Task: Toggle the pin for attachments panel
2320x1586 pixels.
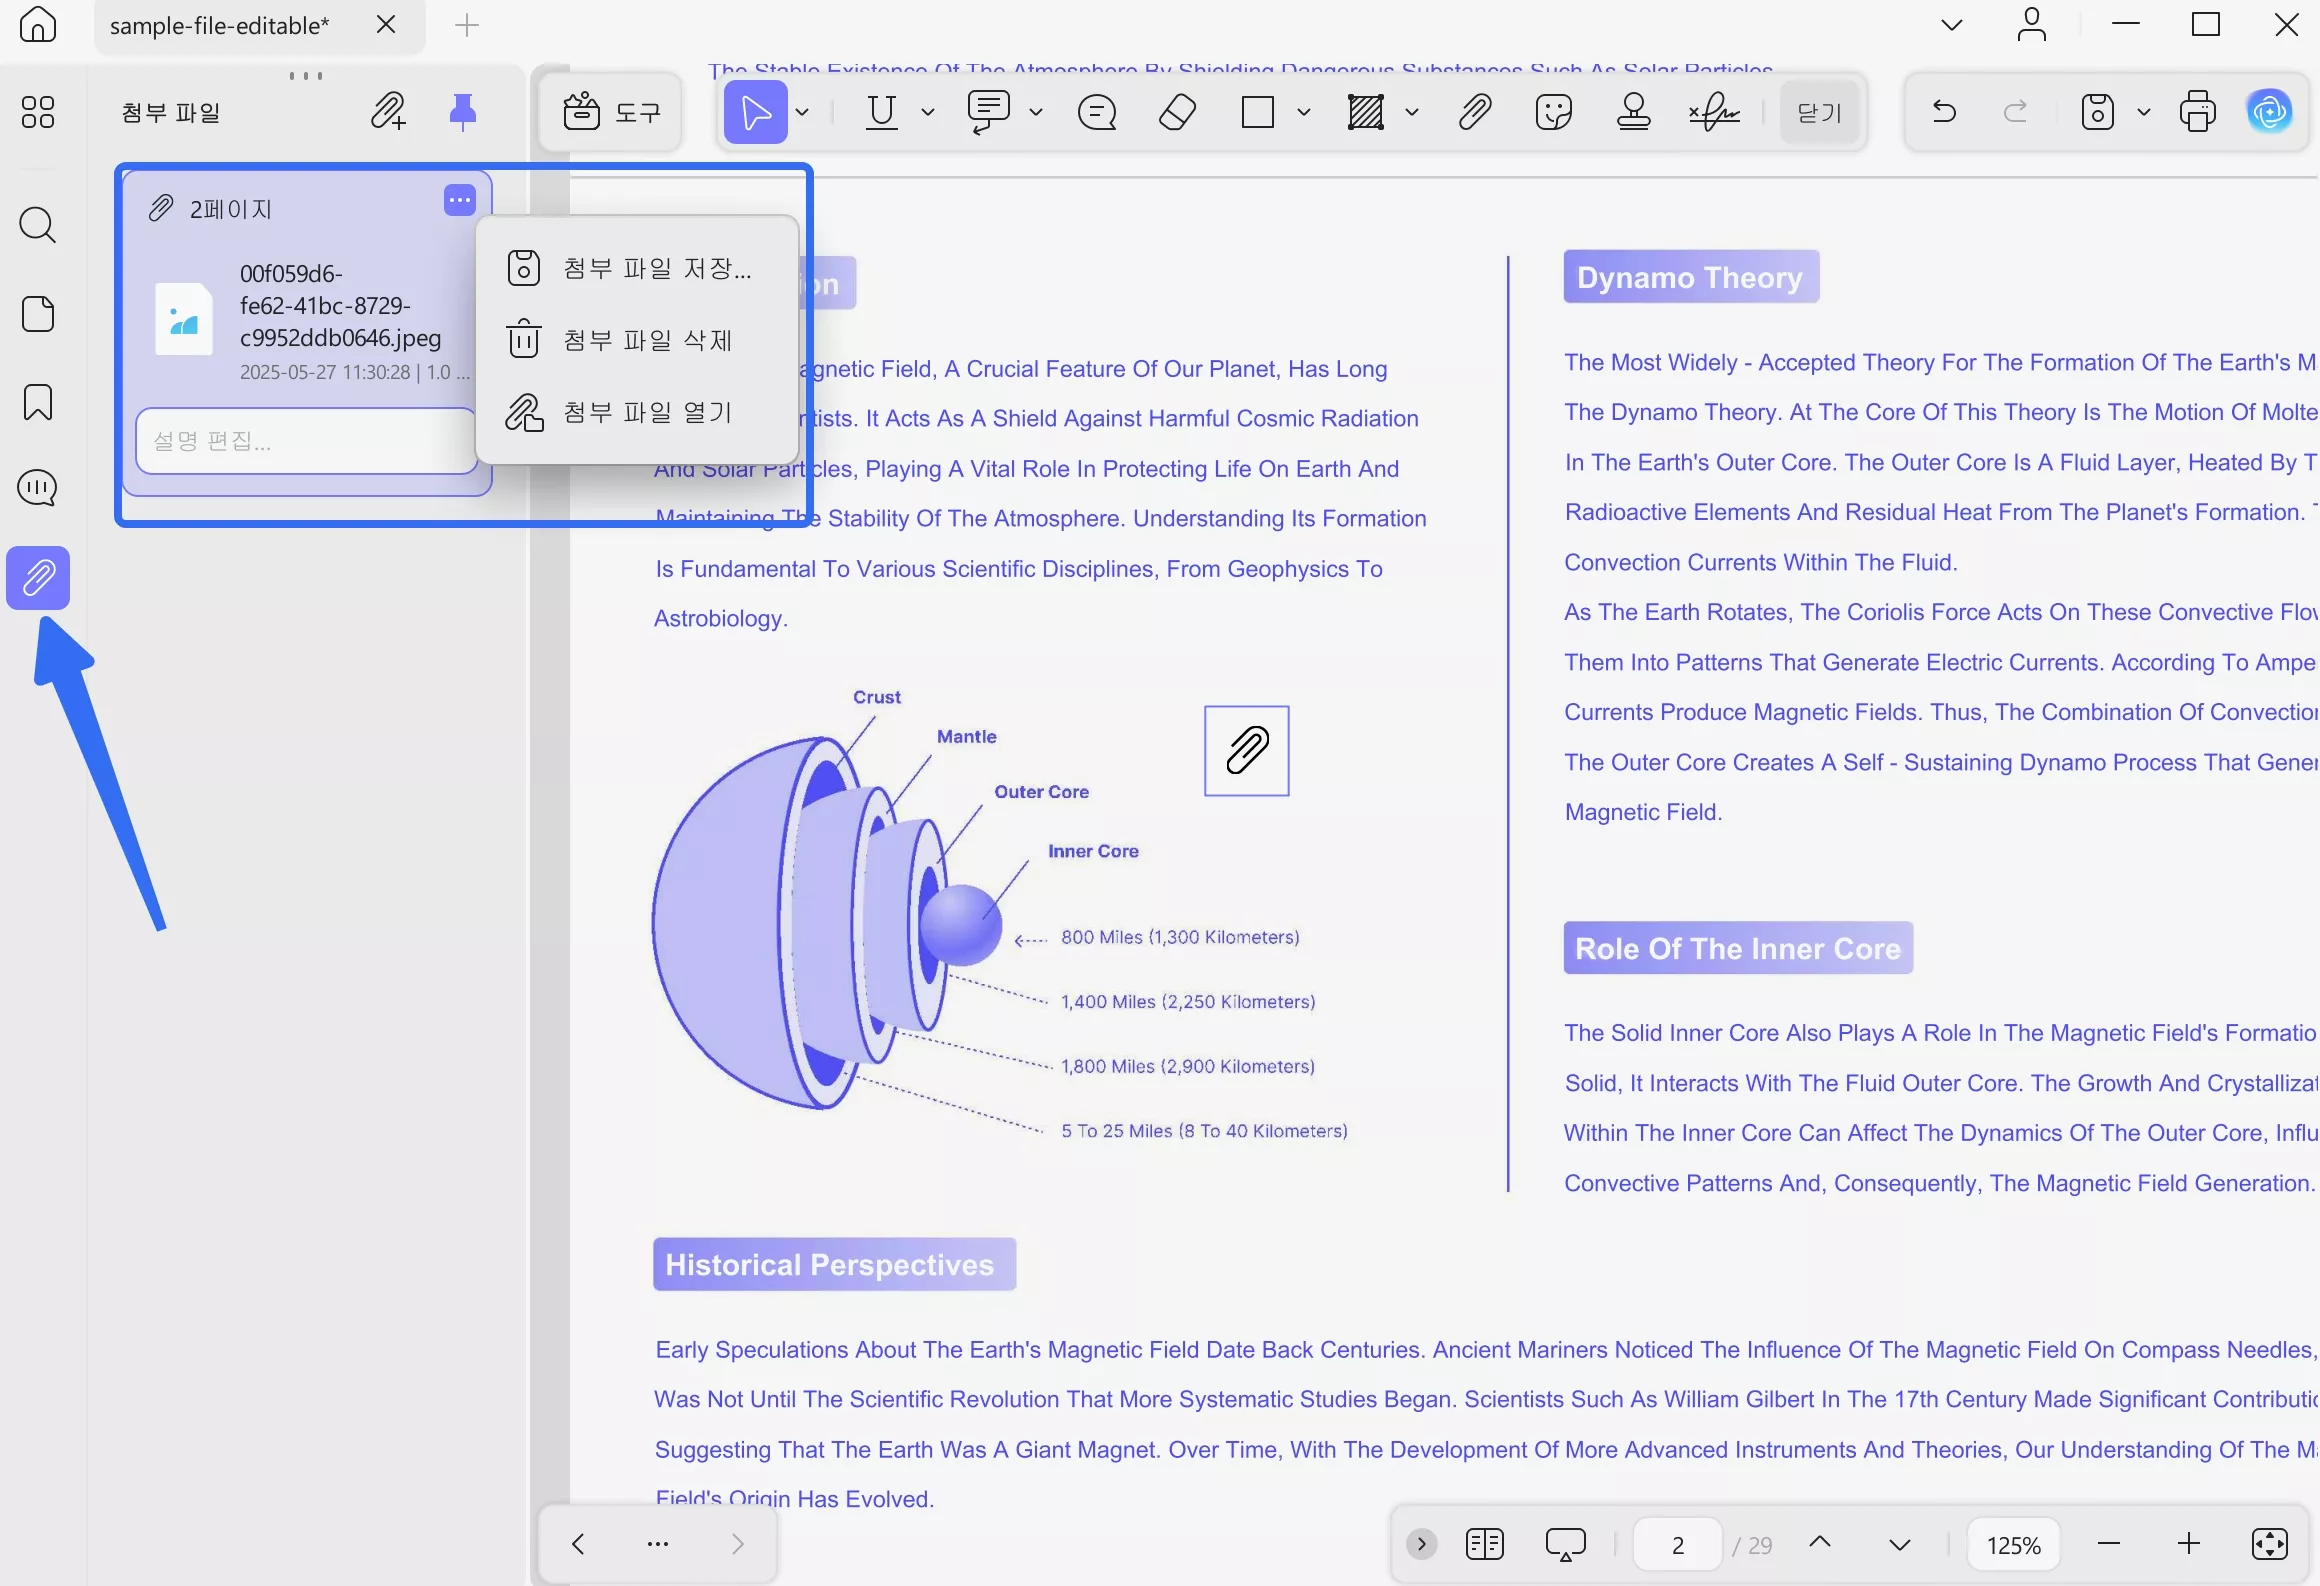Action: [462, 111]
